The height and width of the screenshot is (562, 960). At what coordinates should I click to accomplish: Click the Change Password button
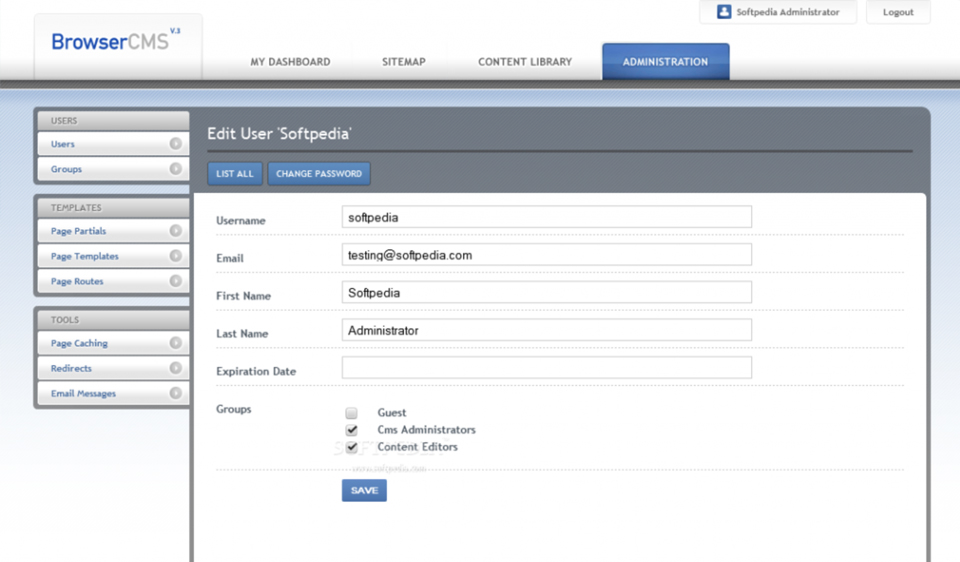[x=318, y=174]
